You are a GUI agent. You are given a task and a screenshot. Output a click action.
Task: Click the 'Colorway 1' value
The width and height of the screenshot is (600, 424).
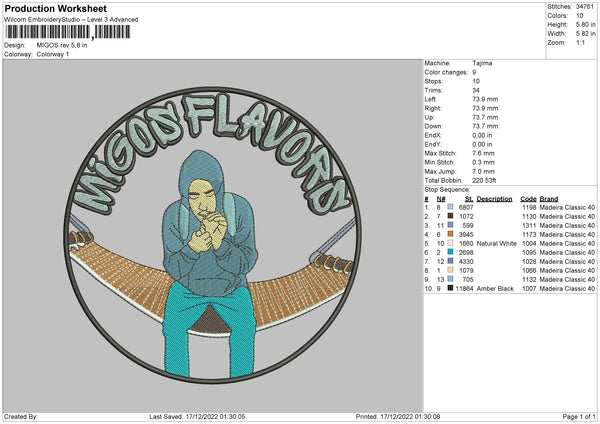pyautogui.click(x=53, y=54)
